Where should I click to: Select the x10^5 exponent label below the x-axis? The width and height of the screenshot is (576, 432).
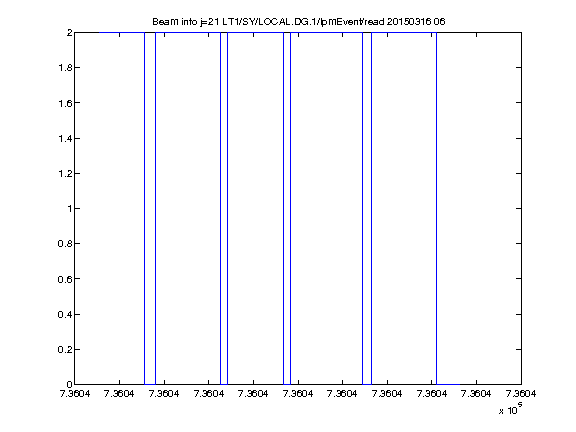click(511, 408)
